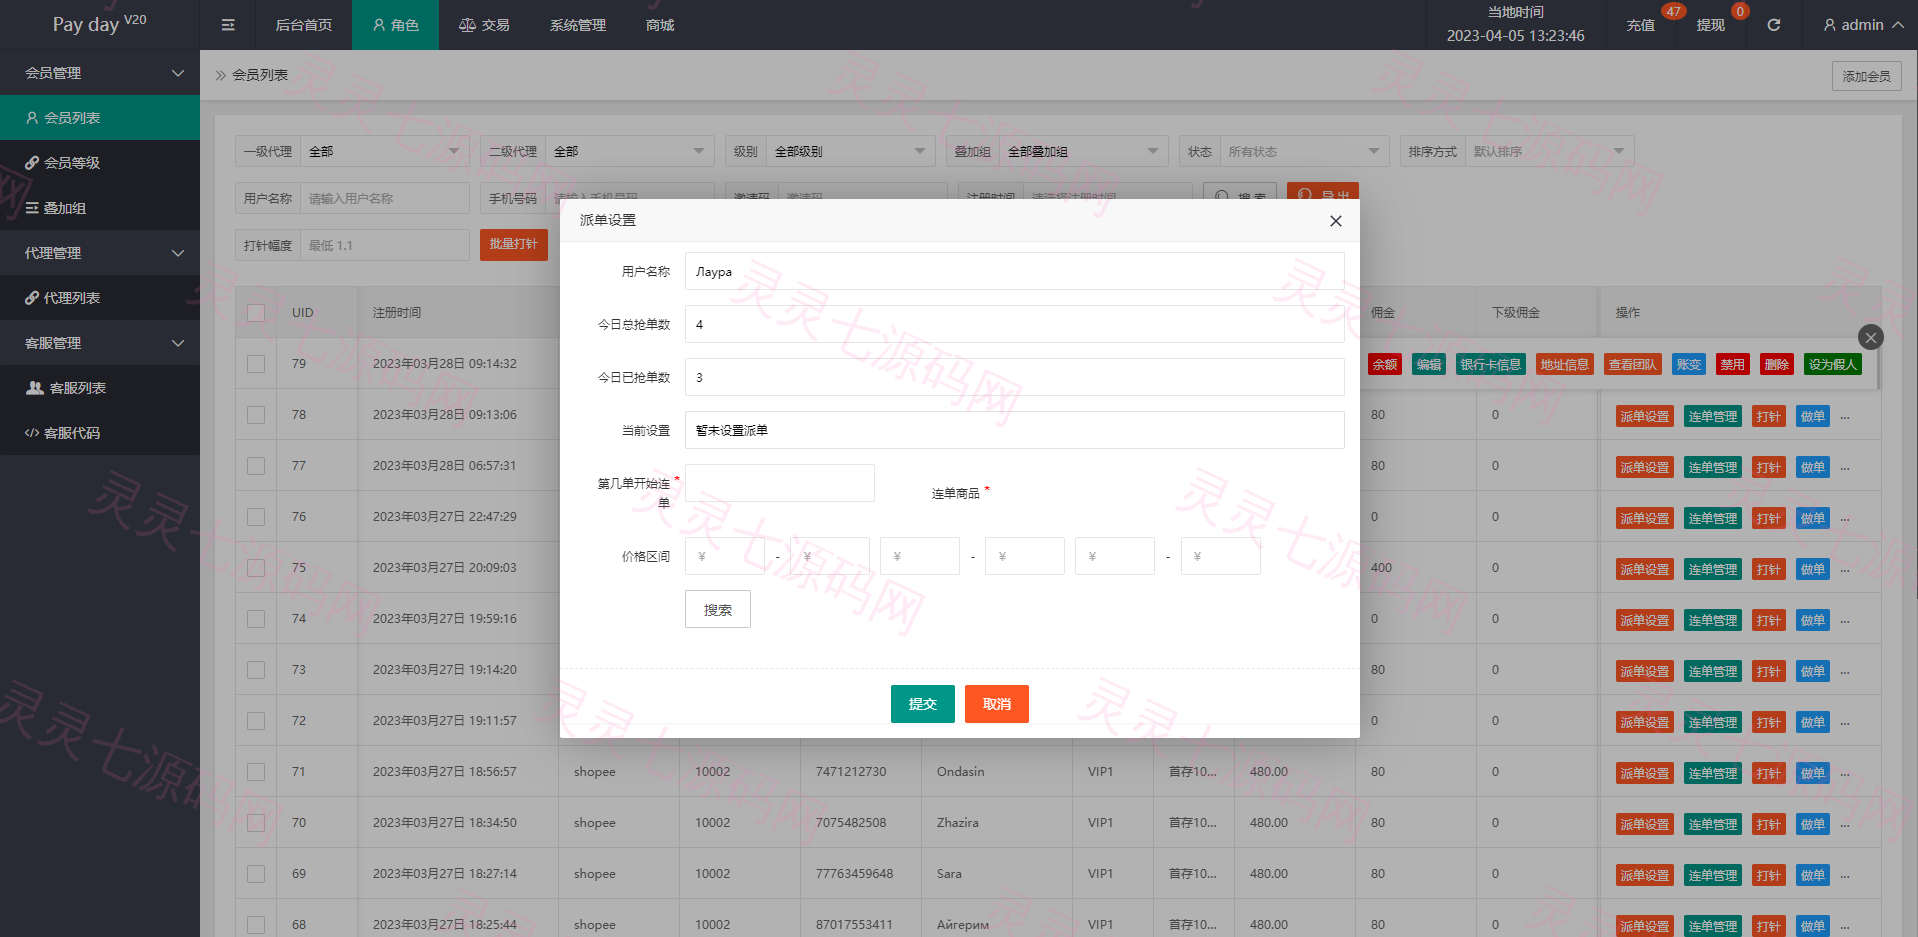Toggle the sidebar collapse hamburger icon
Image resolution: width=1918 pixels, height=937 pixels.
click(x=228, y=25)
